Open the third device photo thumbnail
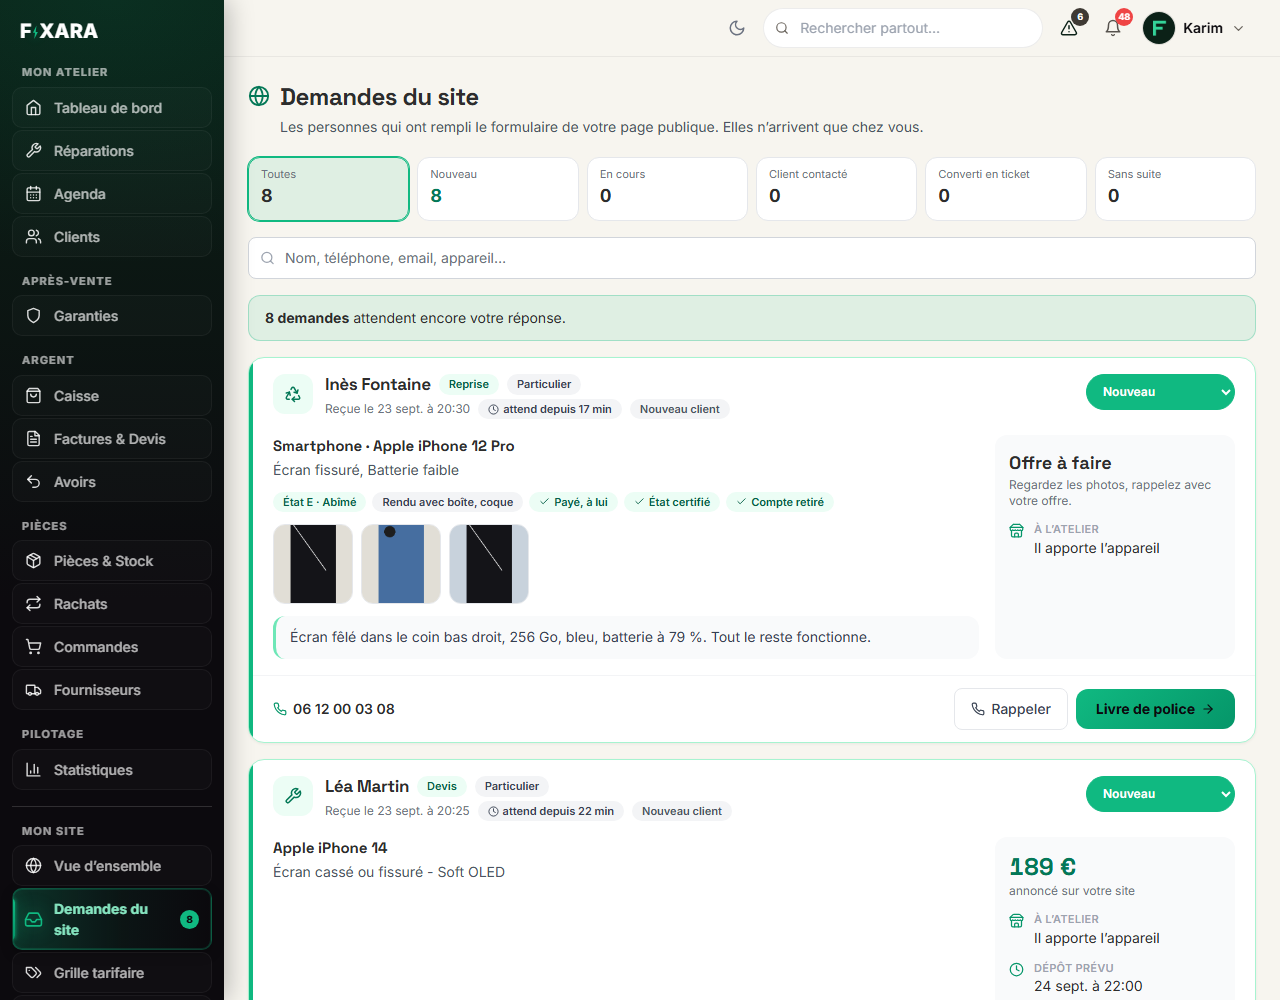 489,564
